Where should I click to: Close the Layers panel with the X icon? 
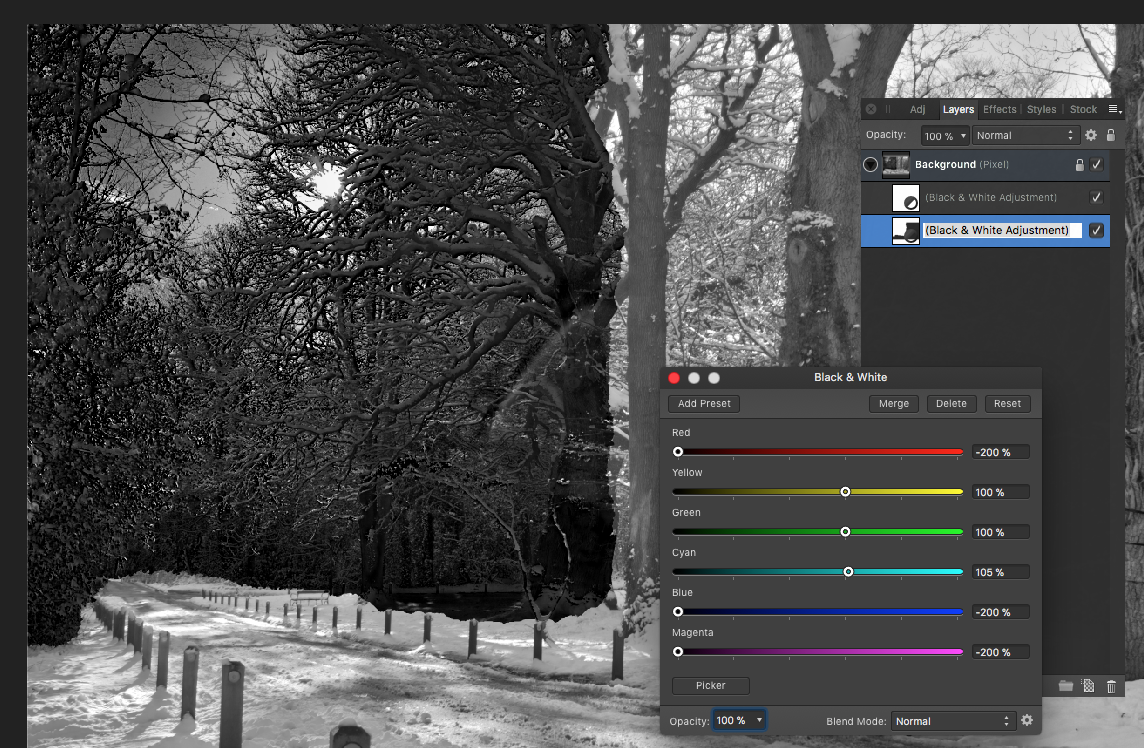pos(871,109)
